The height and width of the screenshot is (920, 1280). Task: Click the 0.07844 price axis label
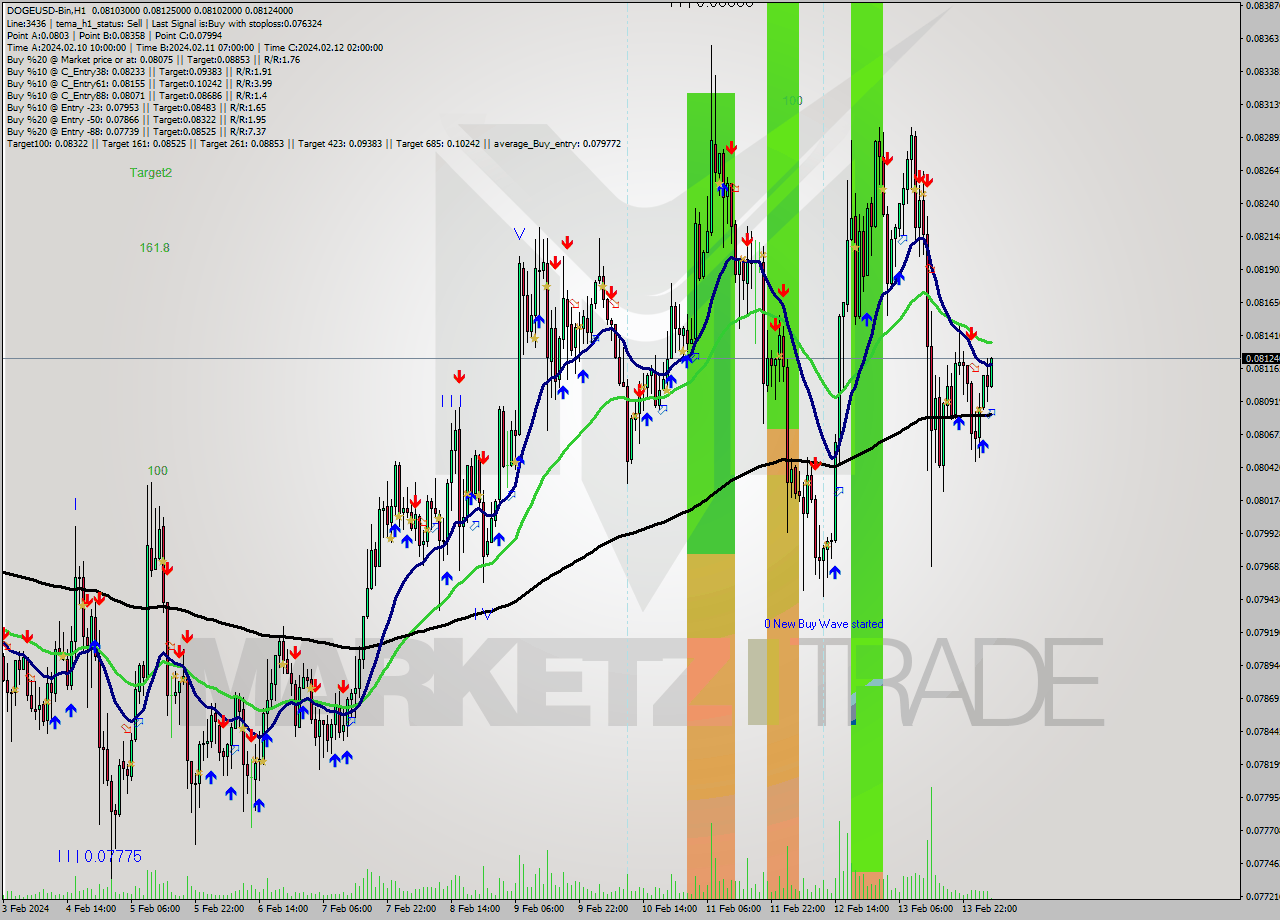(x=1261, y=731)
